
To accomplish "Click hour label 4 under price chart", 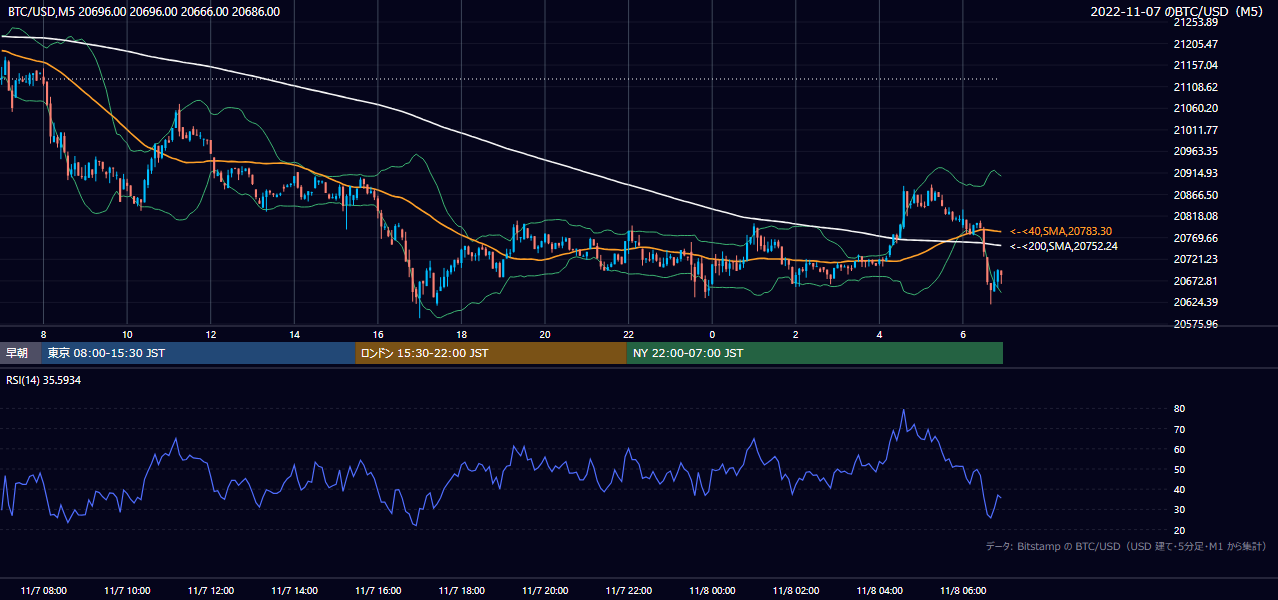I will tap(879, 334).
